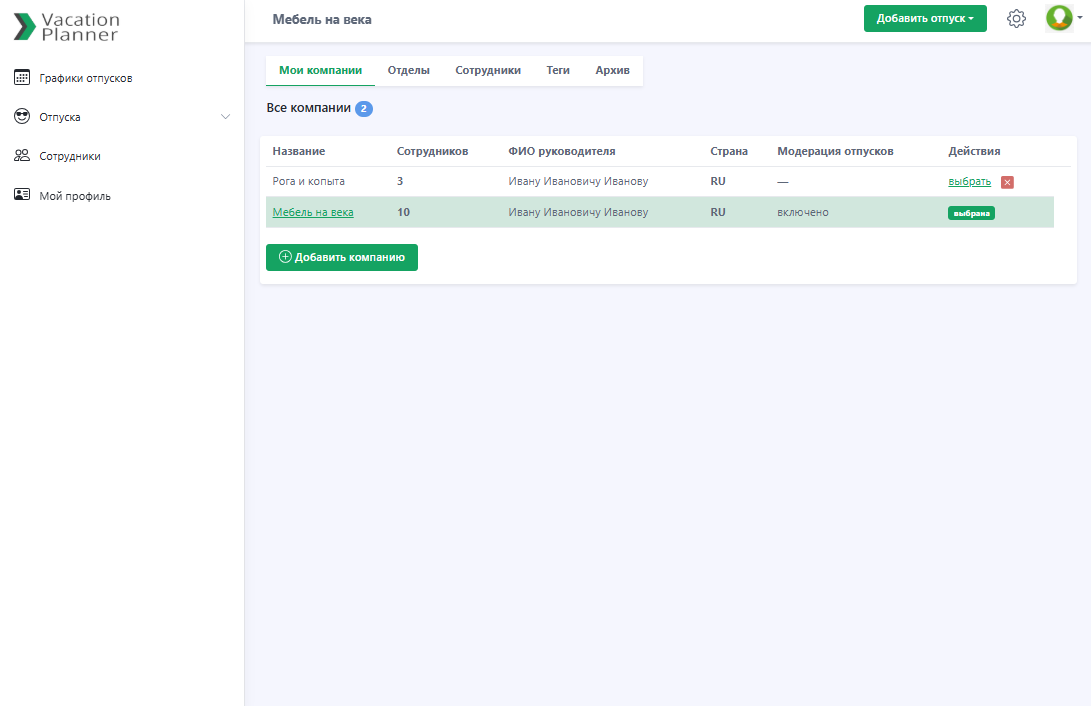
Task: Click the выбрать link for Рога и копыта
Action: tap(969, 181)
